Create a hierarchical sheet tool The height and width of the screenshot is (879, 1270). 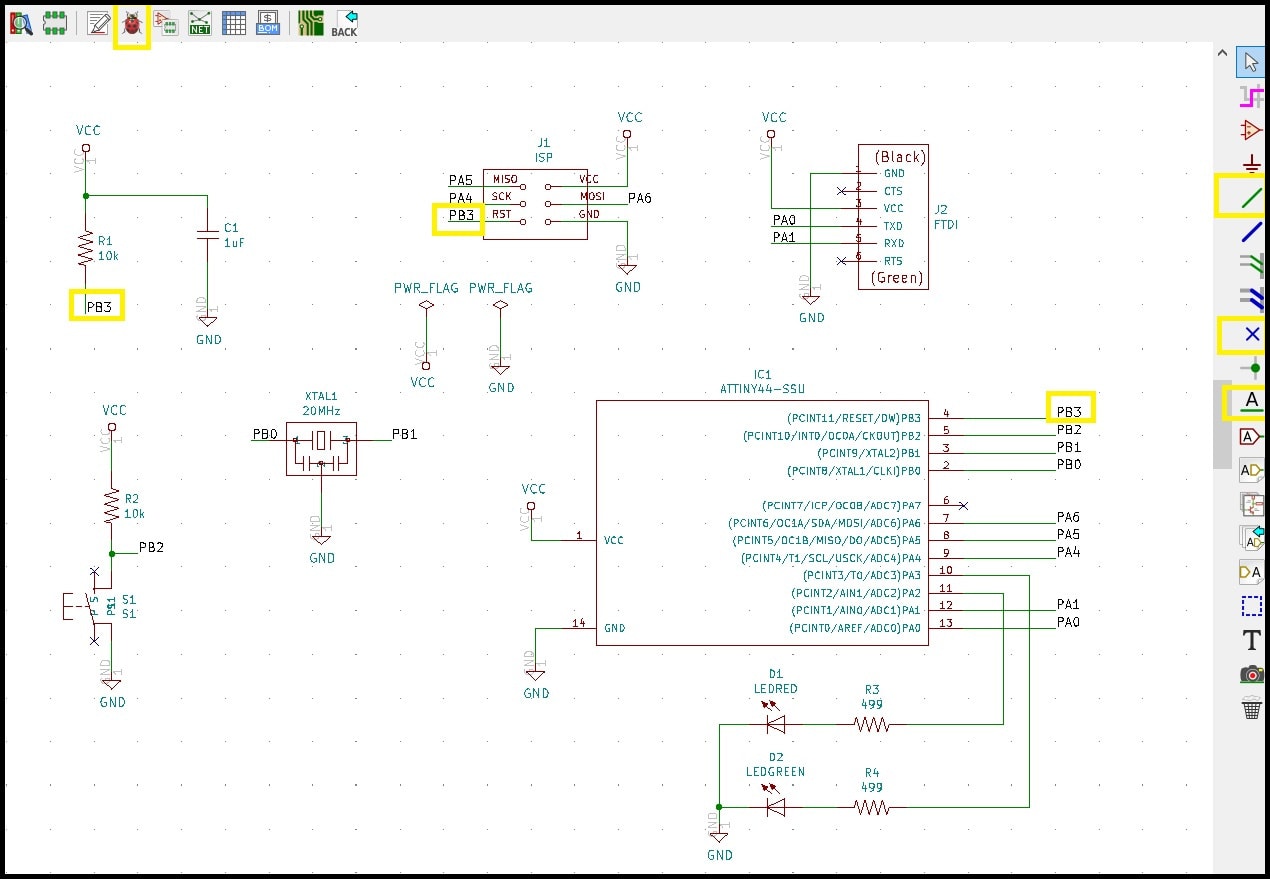click(1251, 504)
